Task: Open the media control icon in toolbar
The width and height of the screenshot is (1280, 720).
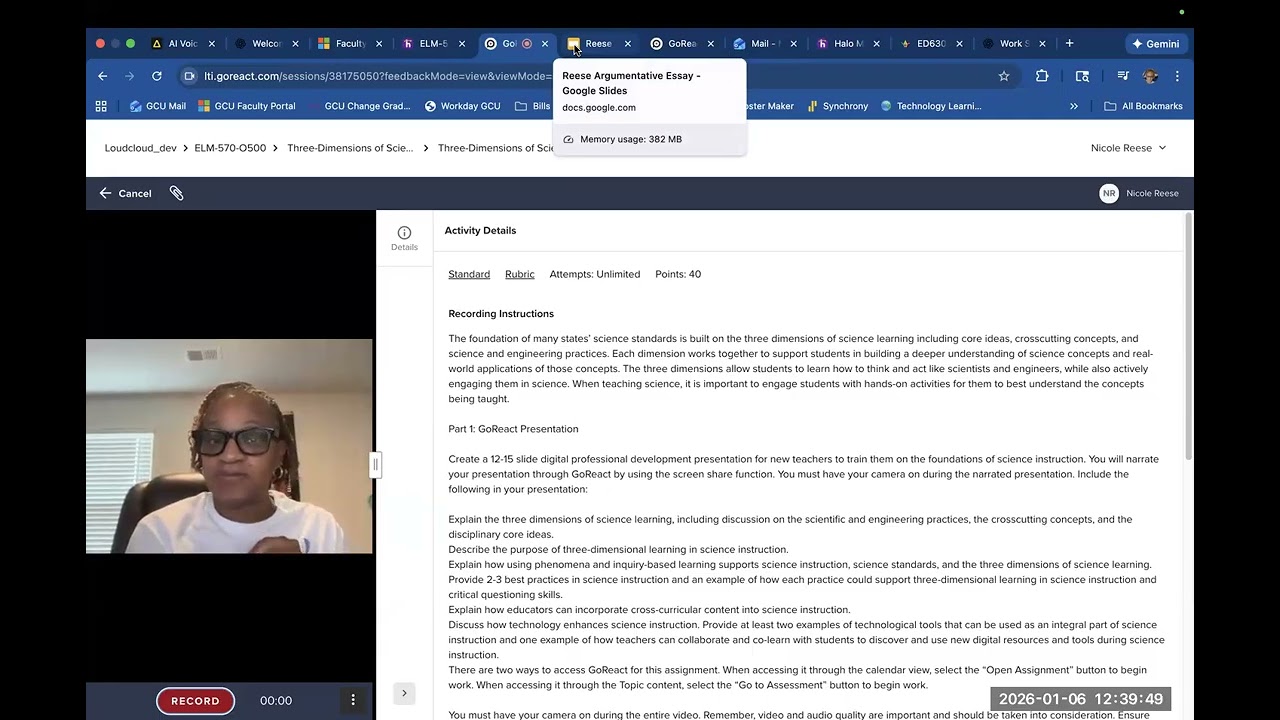Action: [1123, 76]
